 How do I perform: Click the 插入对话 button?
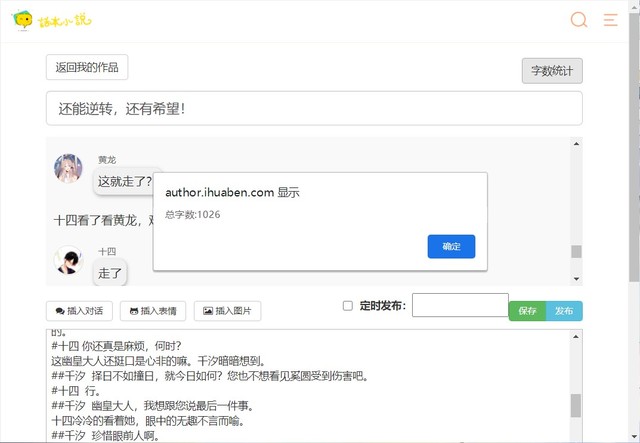[x=80, y=311]
